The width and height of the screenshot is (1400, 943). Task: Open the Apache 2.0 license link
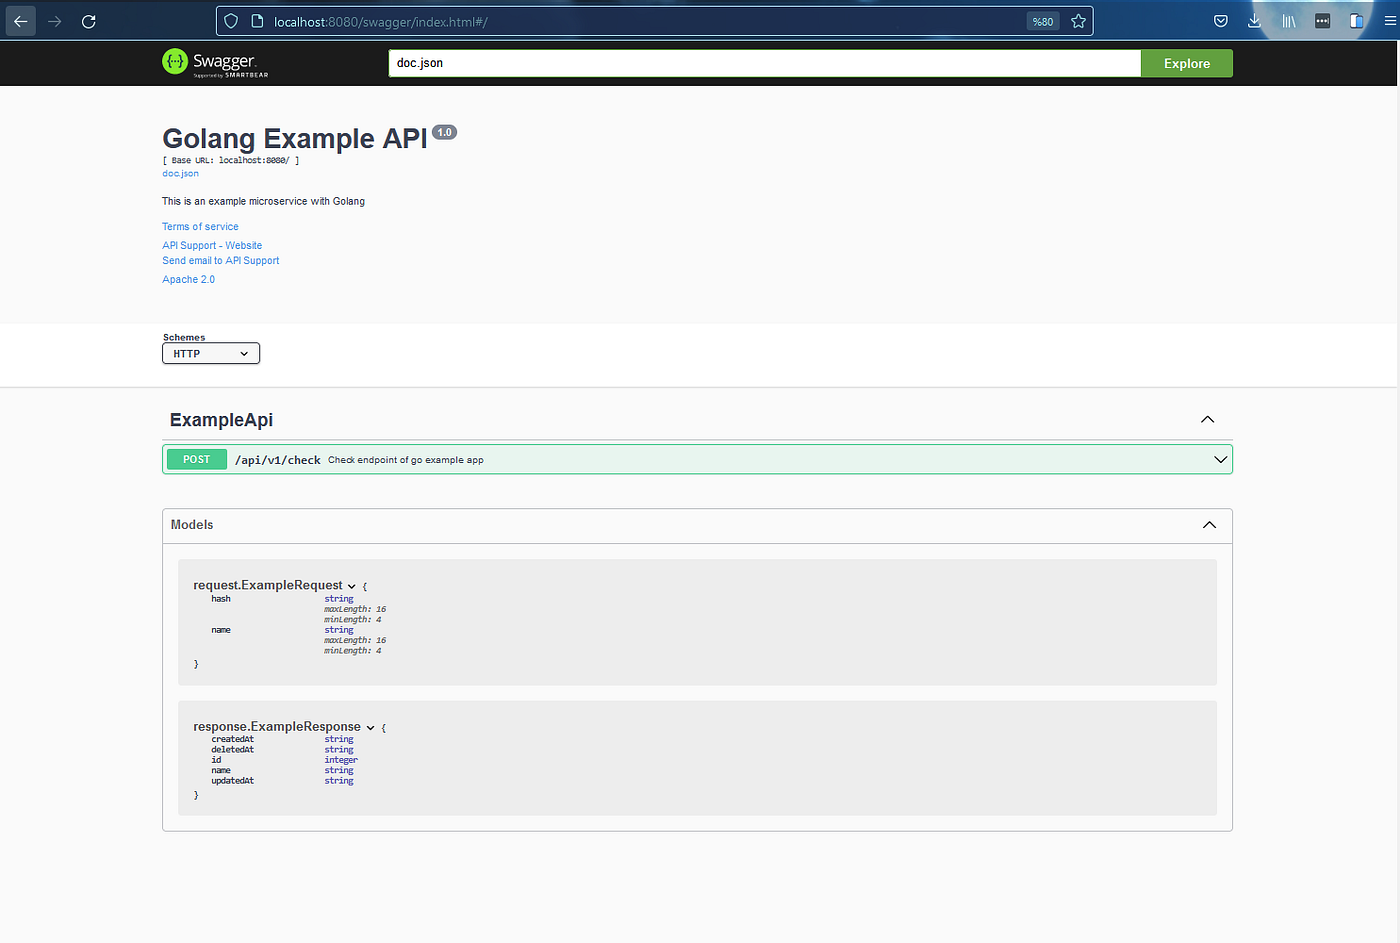pos(188,280)
